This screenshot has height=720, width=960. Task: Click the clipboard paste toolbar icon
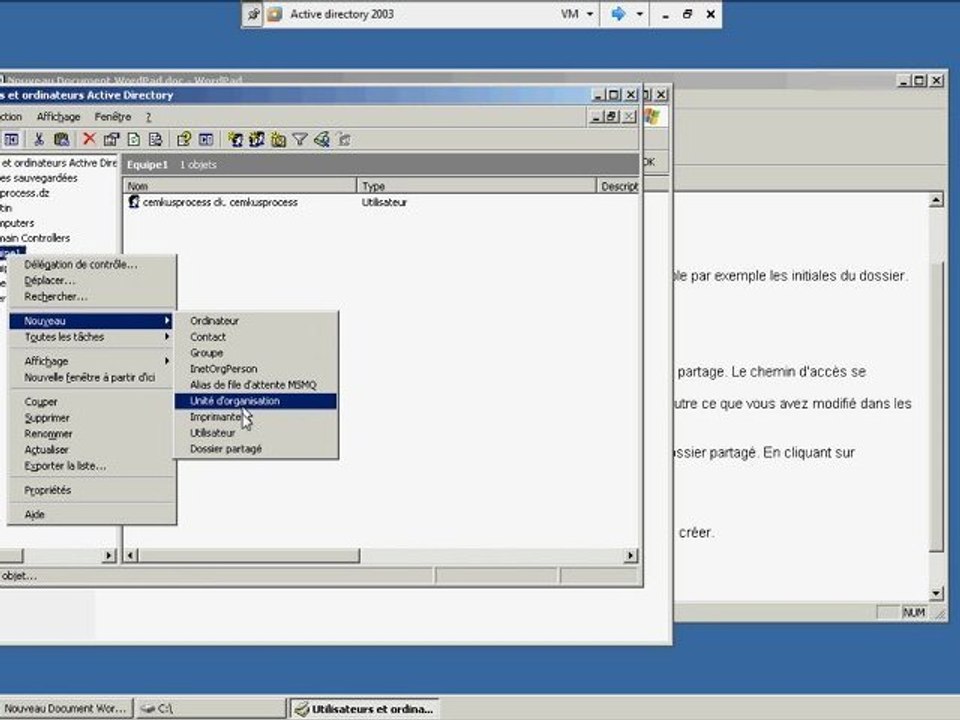coord(61,140)
